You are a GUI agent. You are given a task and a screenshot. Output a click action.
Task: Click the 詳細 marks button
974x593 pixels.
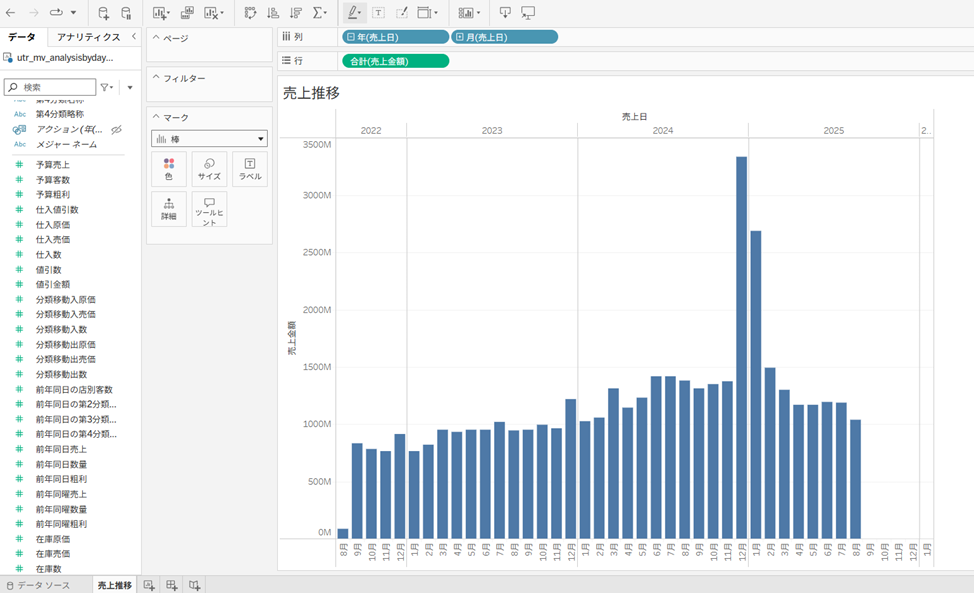click(x=169, y=209)
